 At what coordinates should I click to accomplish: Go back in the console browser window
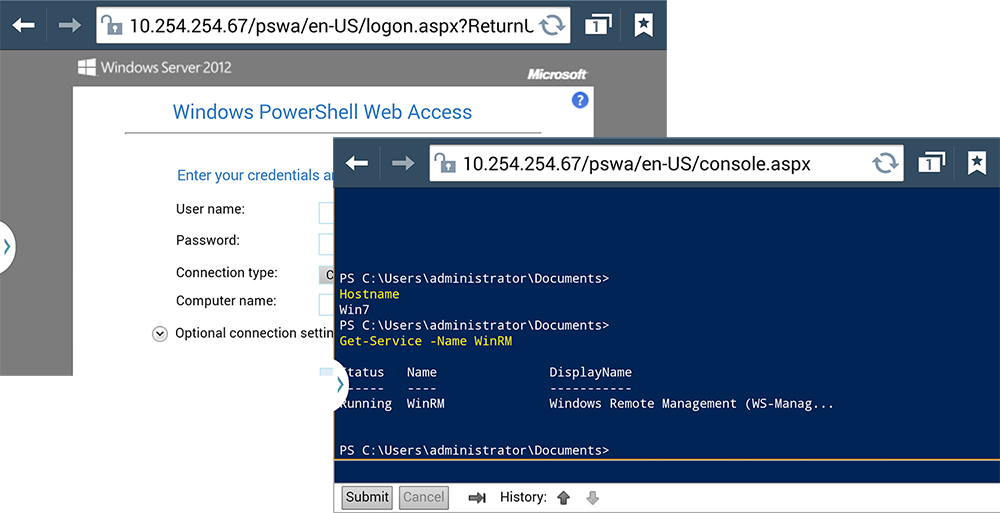(357, 163)
